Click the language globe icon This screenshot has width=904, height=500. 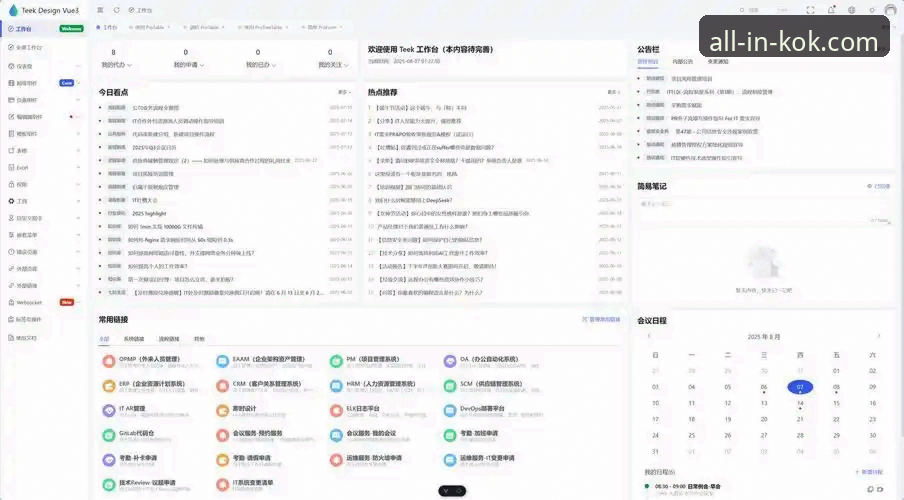852,10
